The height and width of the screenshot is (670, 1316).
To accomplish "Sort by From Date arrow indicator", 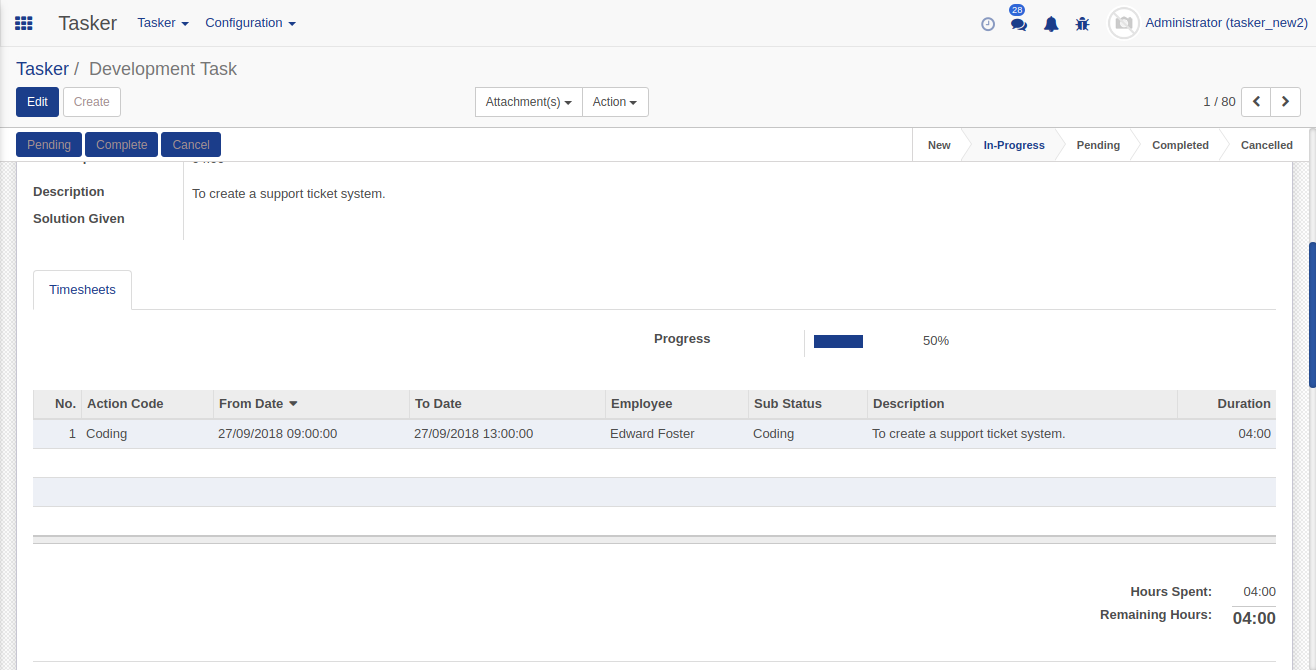I will 293,404.
